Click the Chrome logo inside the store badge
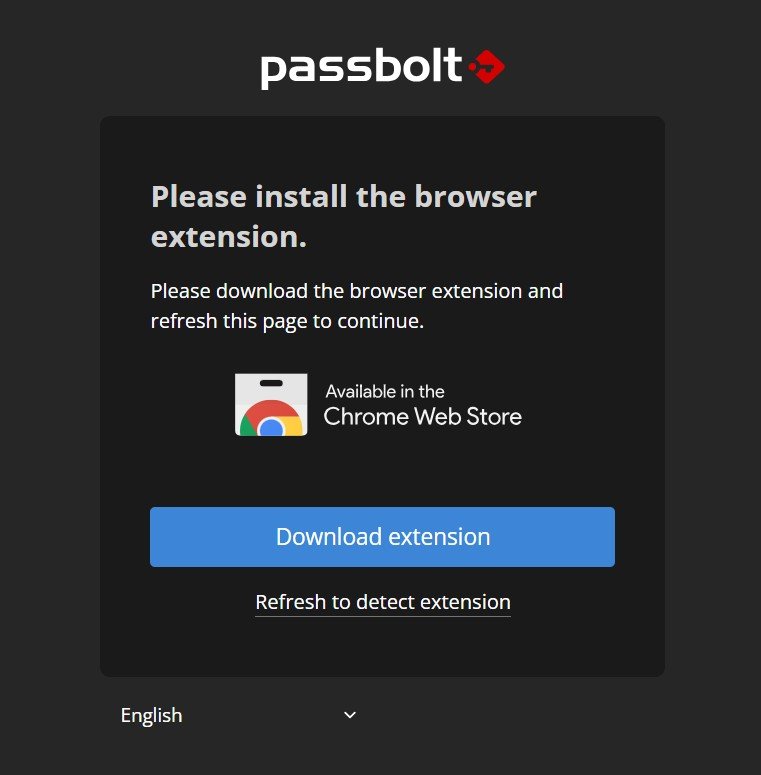This screenshot has height=775, width=761. 271,421
